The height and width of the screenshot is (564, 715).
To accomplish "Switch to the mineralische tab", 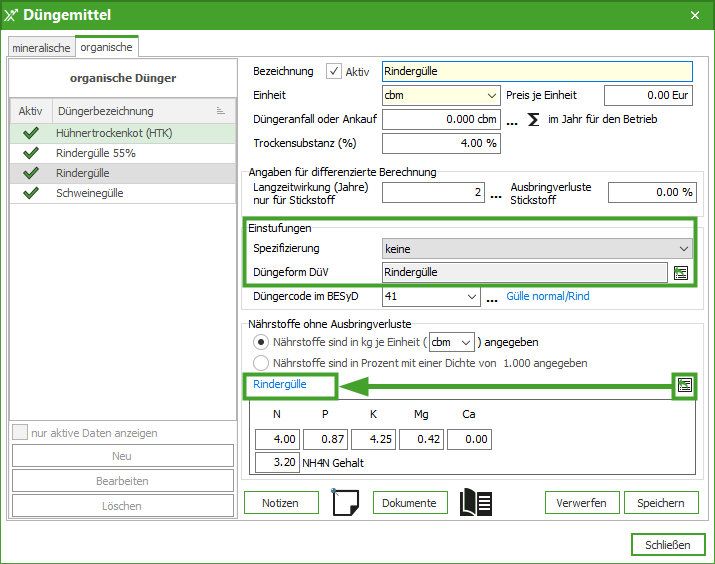I will pyautogui.click(x=41, y=47).
